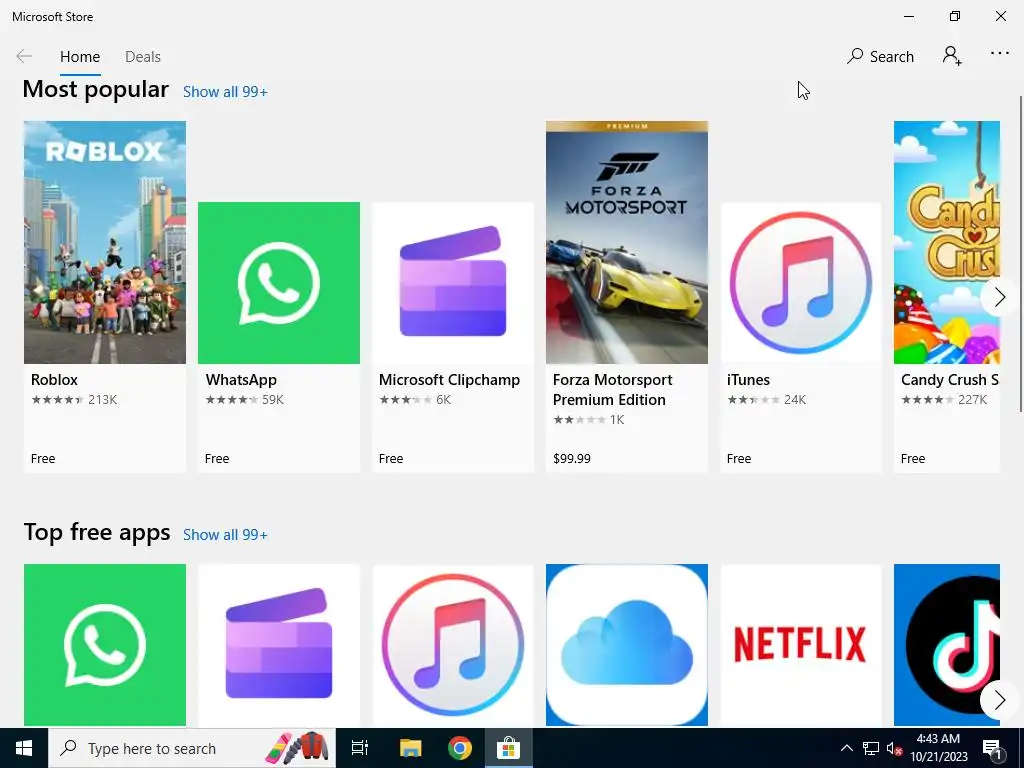
Task: Open the account sign-in icon
Action: click(x=952, y=56)
